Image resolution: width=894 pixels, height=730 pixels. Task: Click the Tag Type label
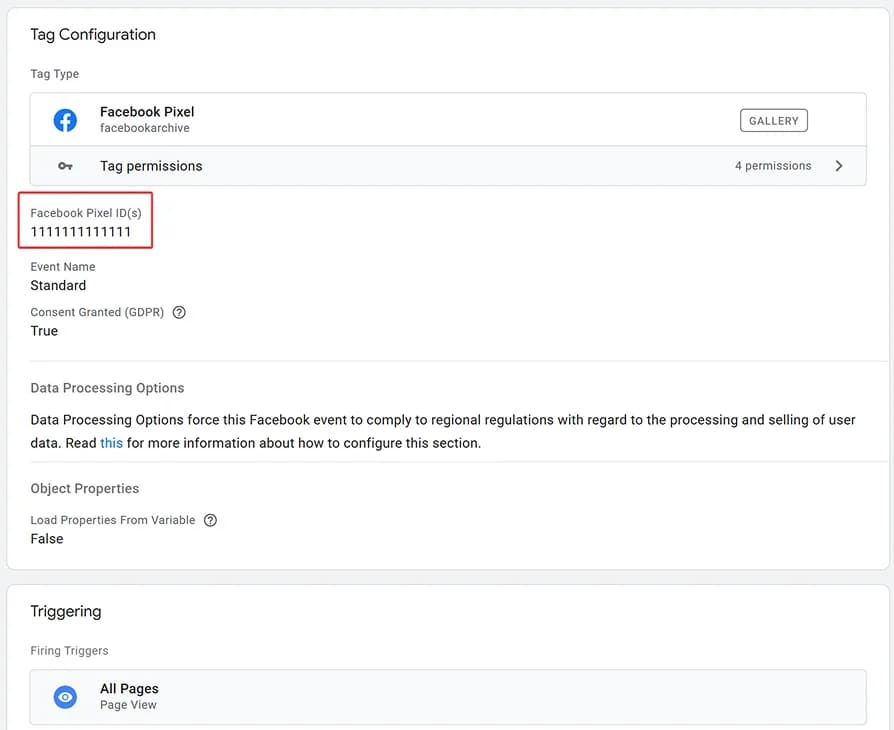(55, 74)
